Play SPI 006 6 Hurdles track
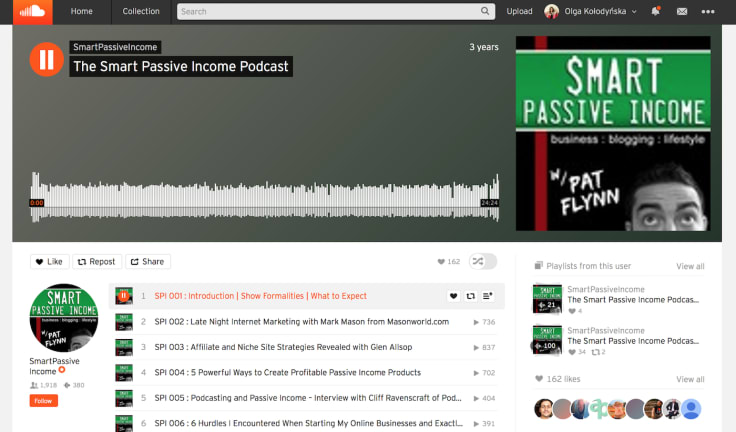Screen dimensions: 736x432 [308, 423]
